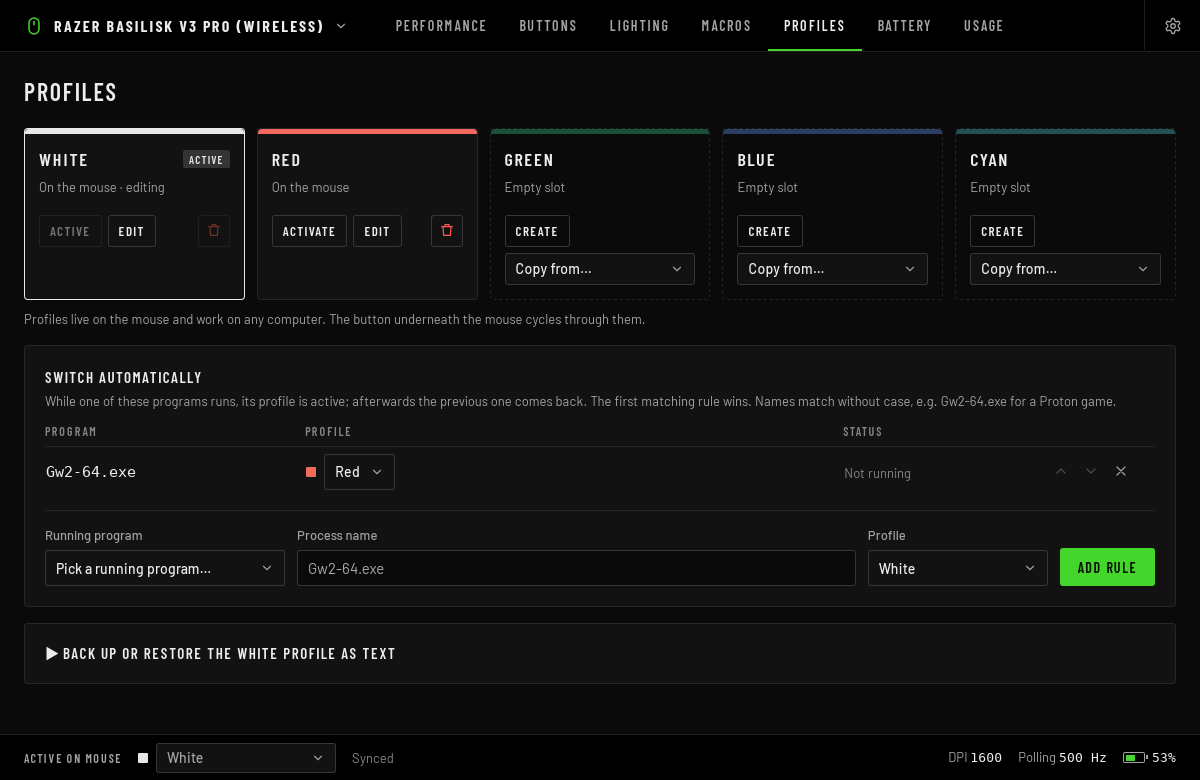Select the Red profile card title

pos(286,160)
